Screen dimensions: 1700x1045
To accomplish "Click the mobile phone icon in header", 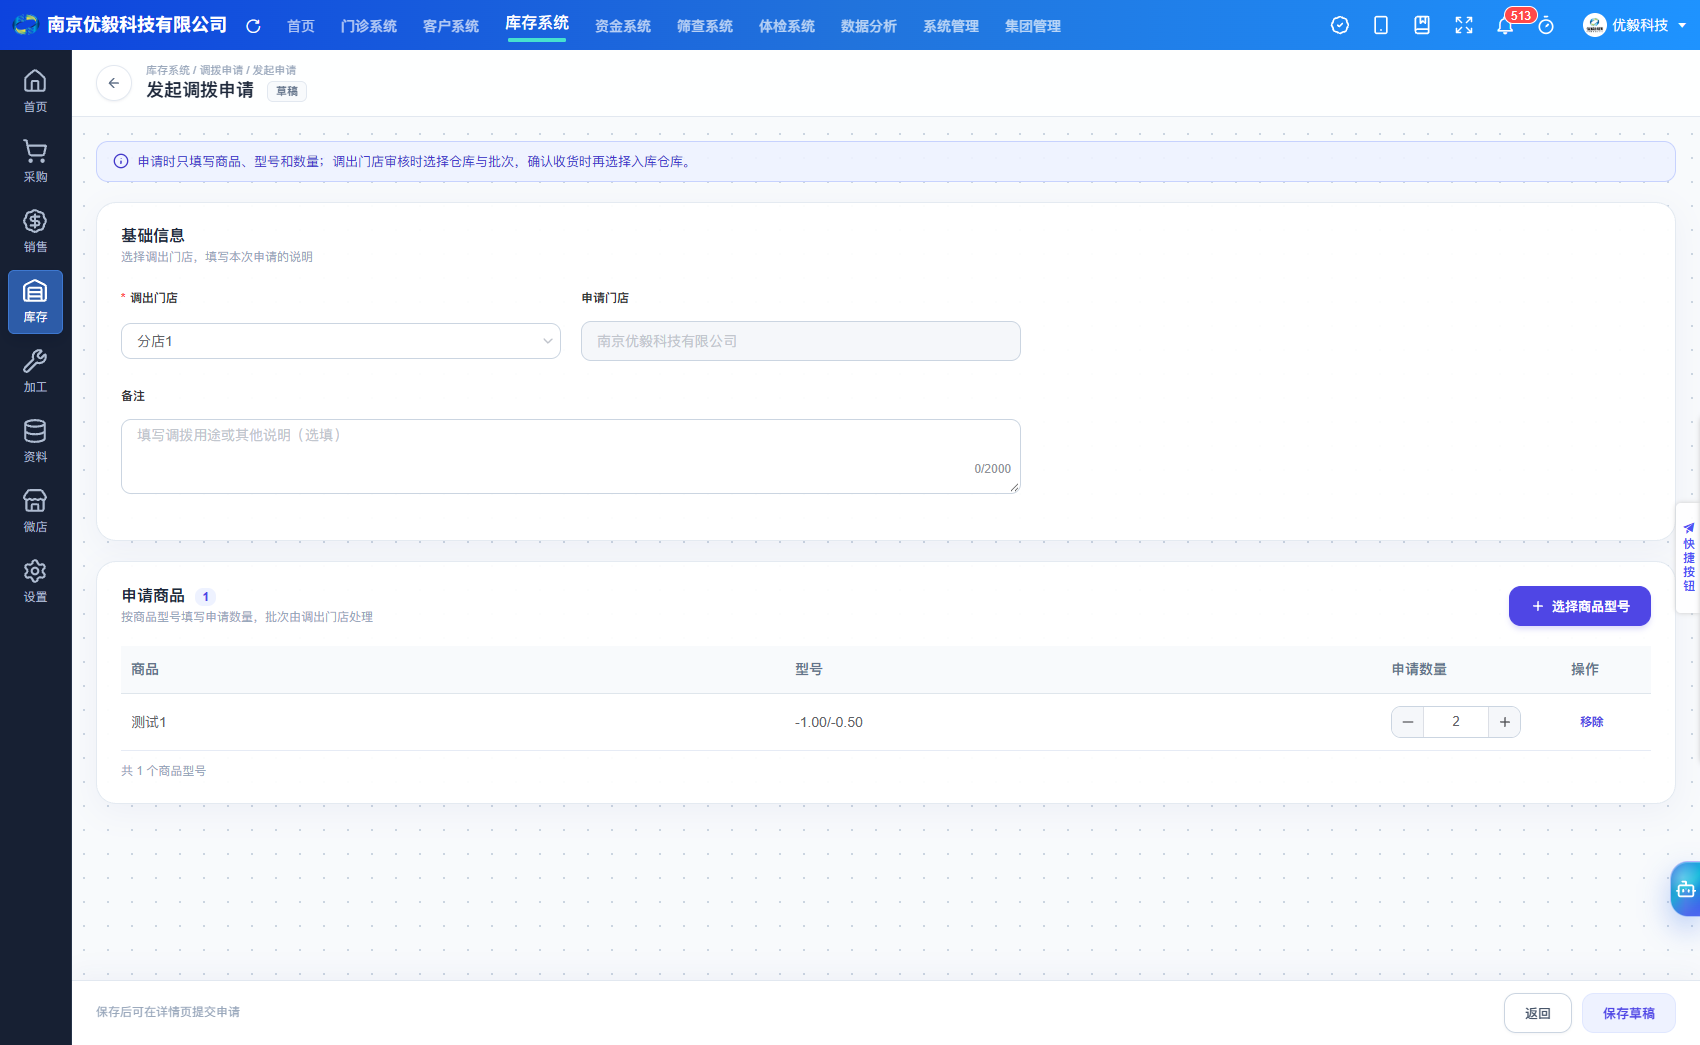I will [x=1381, y=25].
